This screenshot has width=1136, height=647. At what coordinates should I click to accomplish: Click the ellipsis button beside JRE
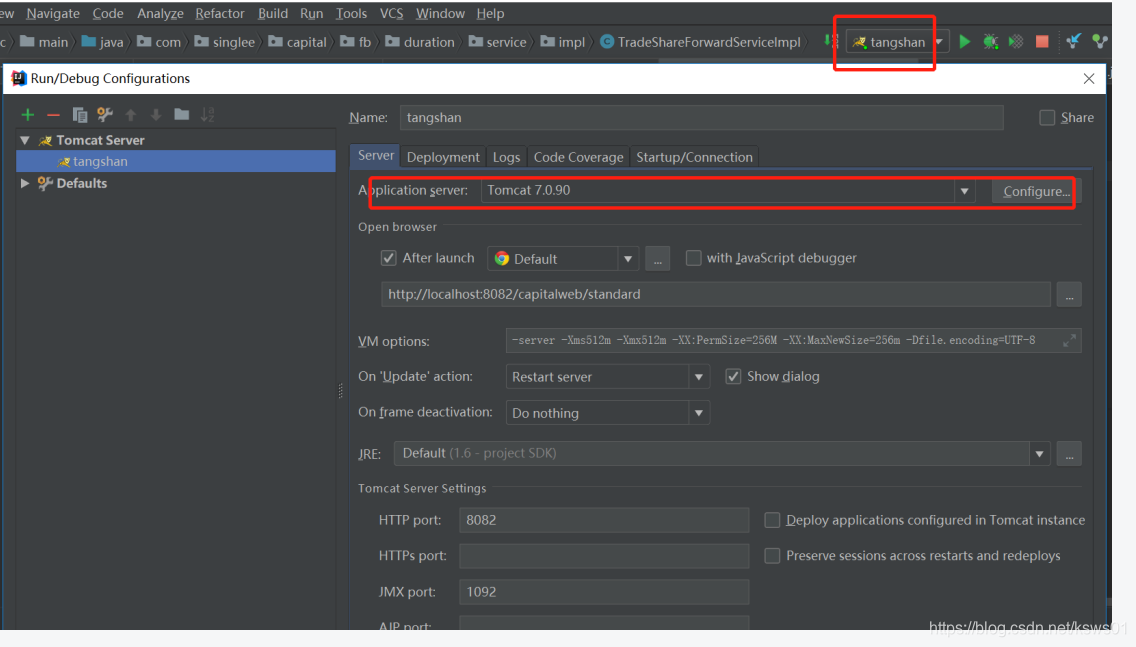tap(1069, 454)
